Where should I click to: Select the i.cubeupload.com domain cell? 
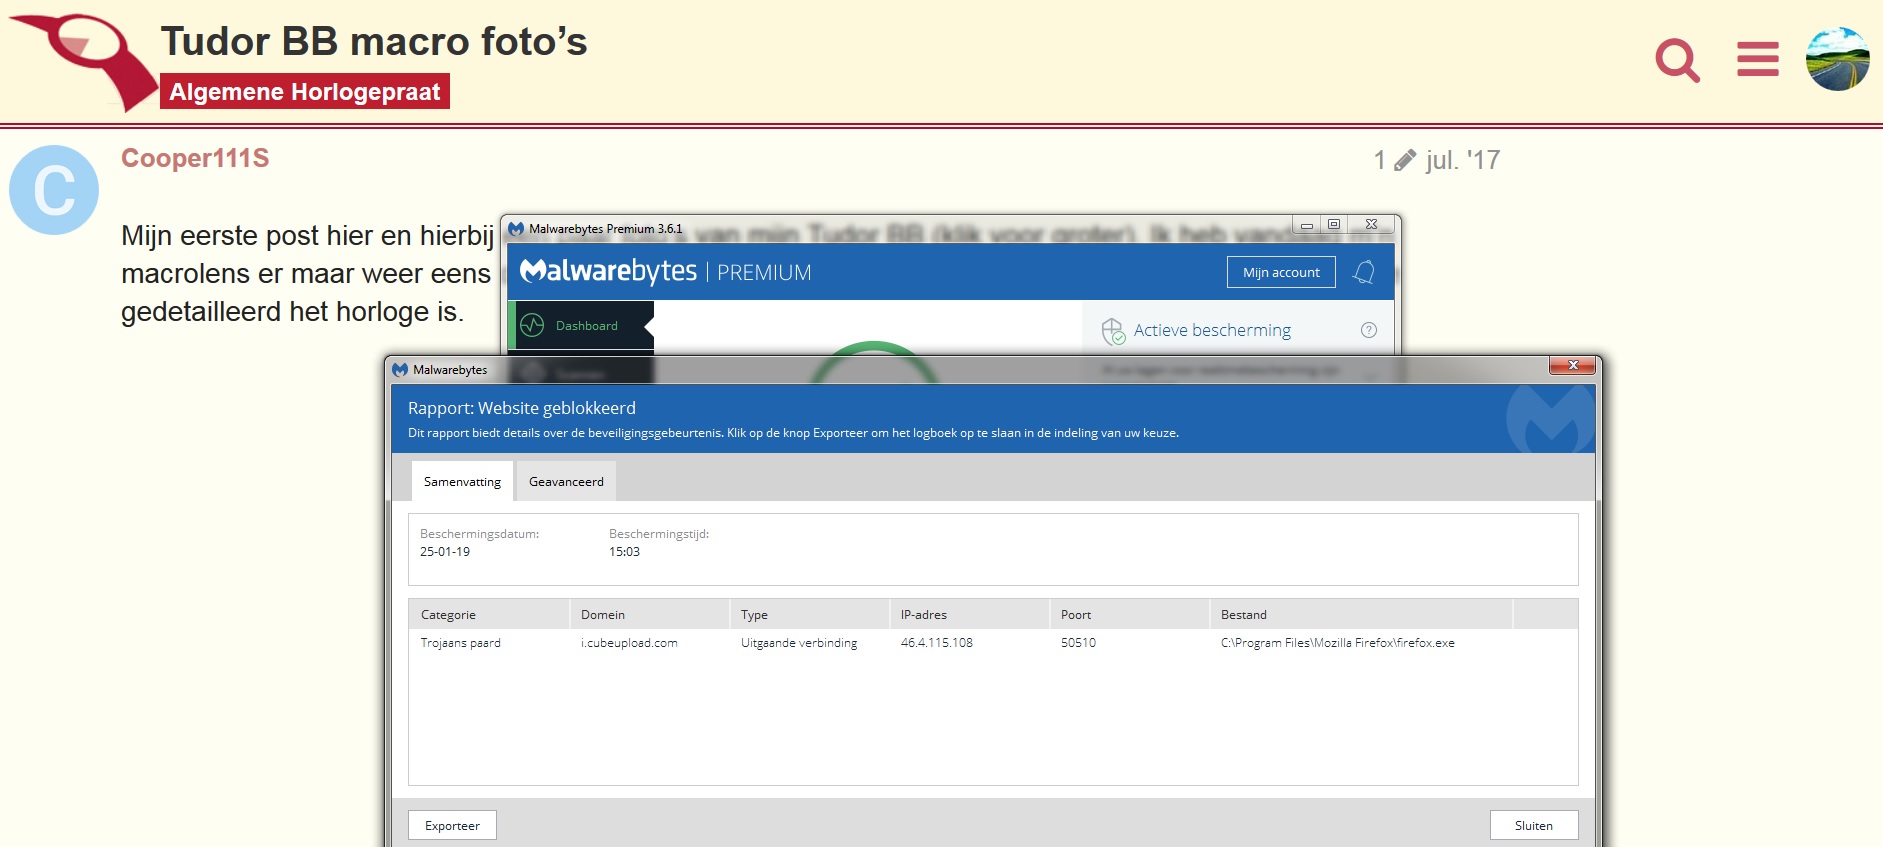pyautogui.click(x=629, y=643)
